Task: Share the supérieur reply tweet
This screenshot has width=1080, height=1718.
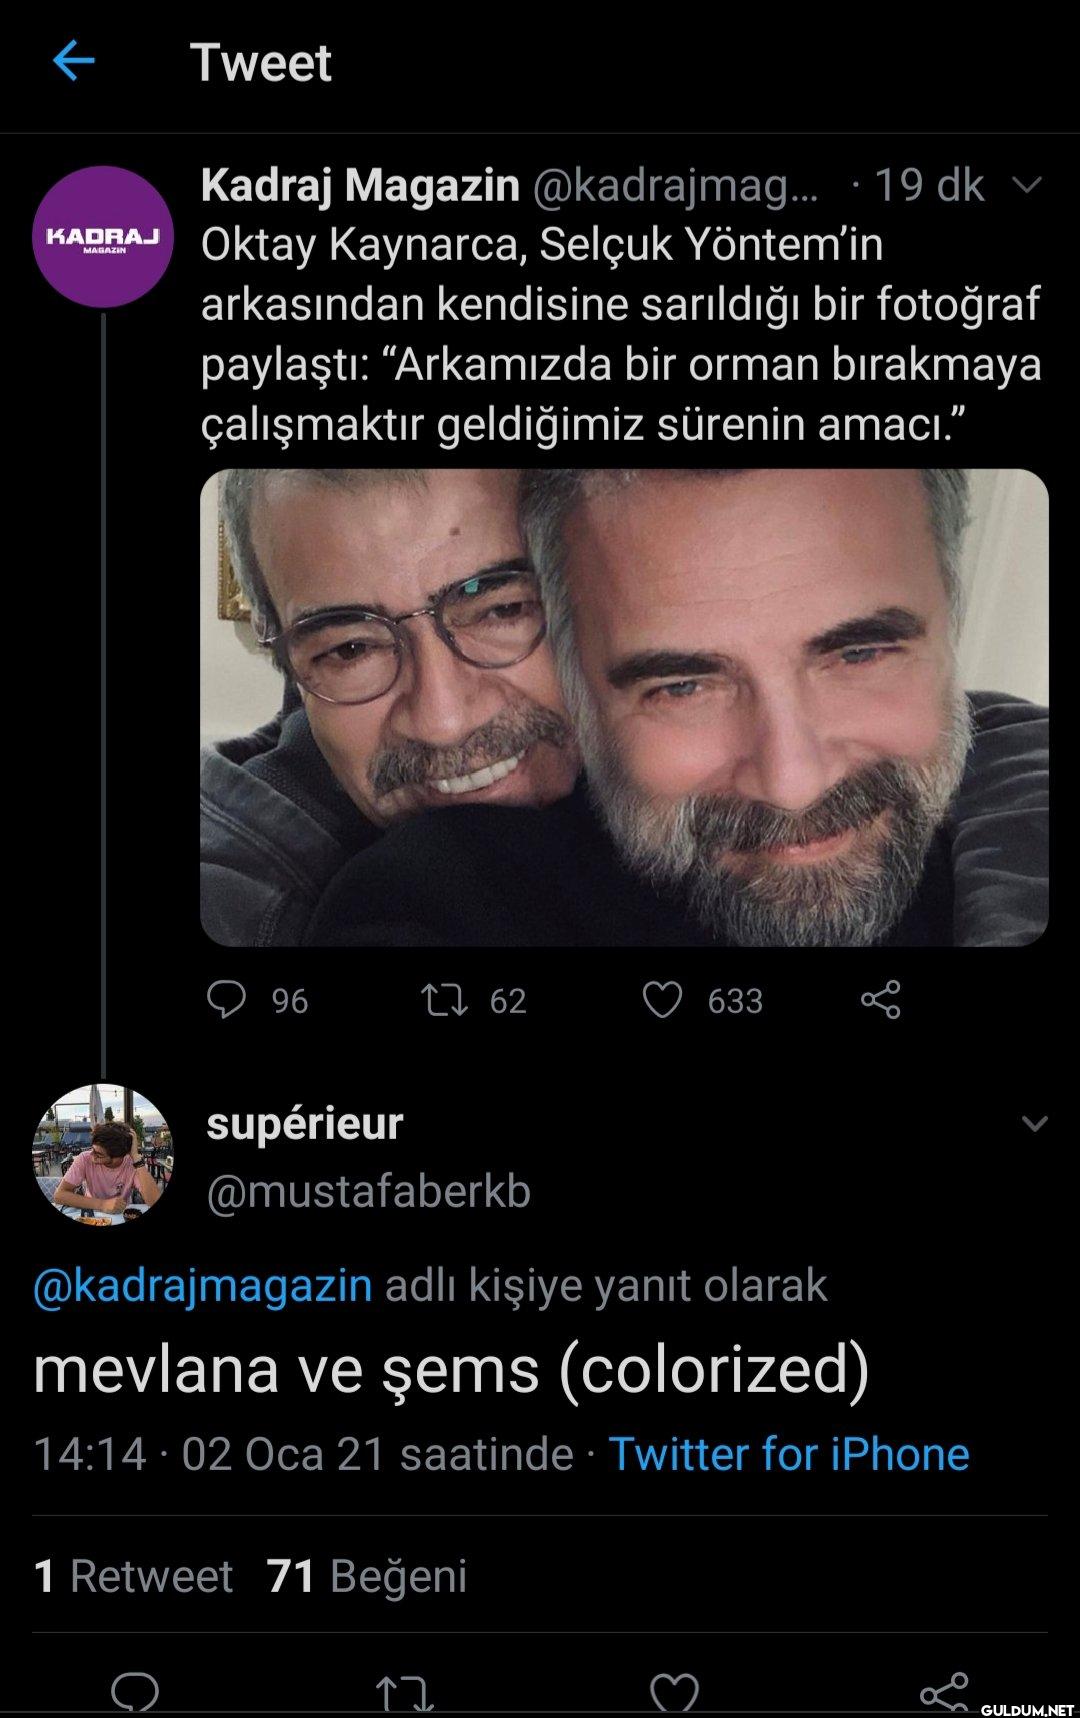Action: coord(944,1690)
